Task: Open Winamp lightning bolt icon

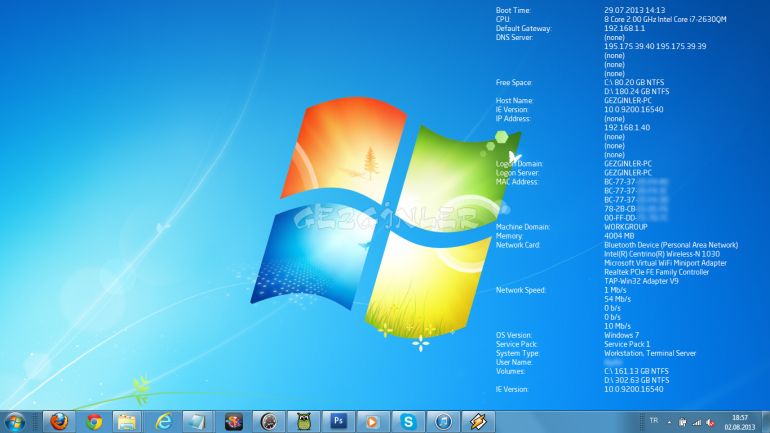Action: [x=477, y=422]
